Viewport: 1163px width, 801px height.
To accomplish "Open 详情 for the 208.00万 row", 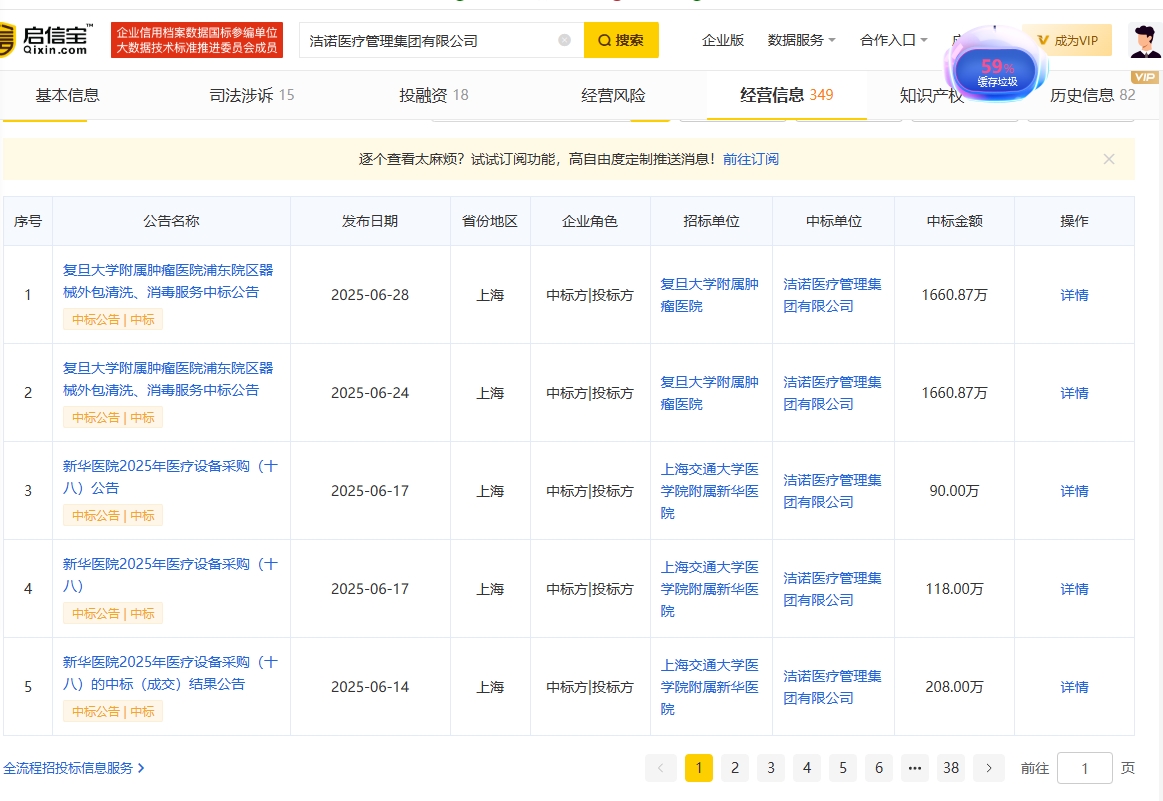I will tap(1074, 687).
